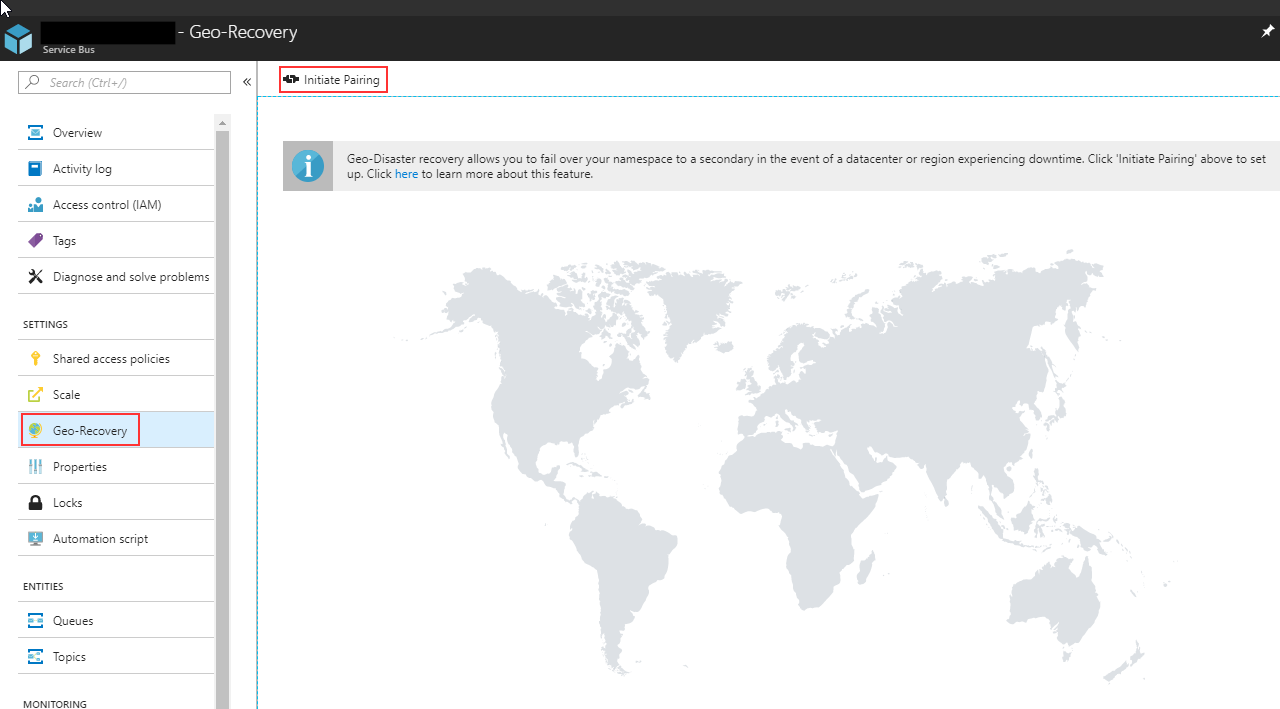Follow the 'here' link in the info banner
Viewport: 1280px width, 709px height.
tap(406, 174)
